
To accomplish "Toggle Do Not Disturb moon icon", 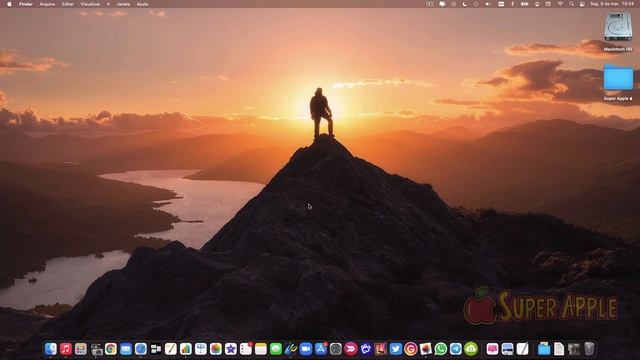I will tap(465, 4).
